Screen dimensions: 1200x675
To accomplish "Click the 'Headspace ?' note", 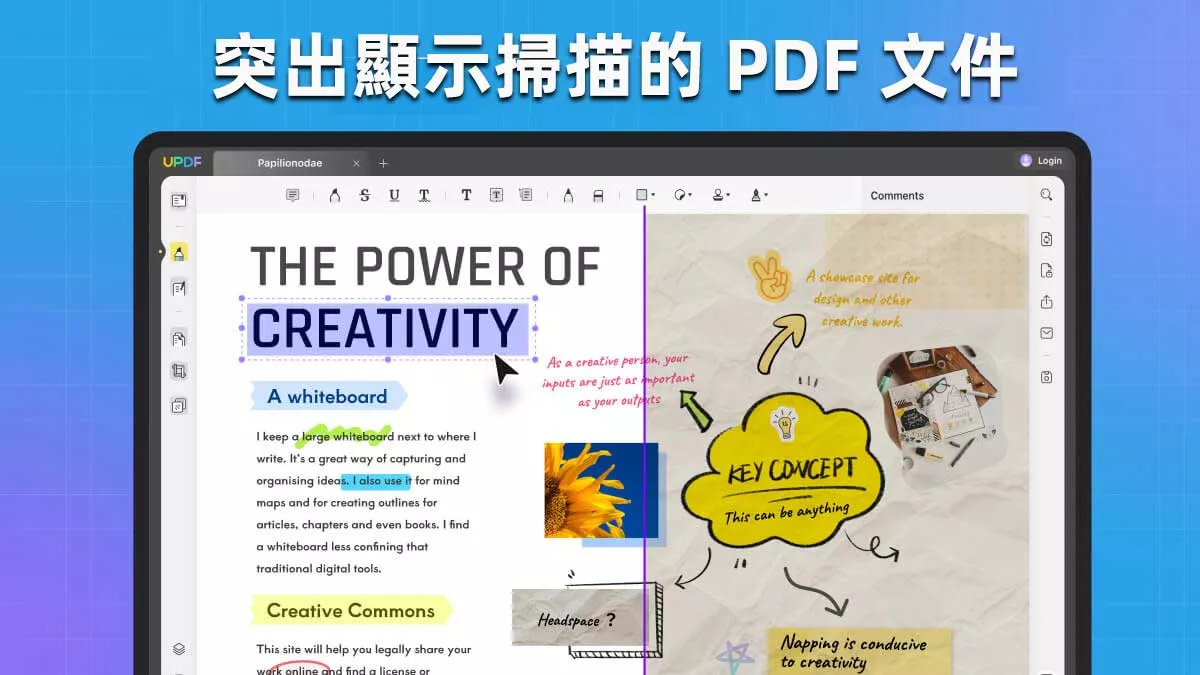I will (x=577, y=619).
